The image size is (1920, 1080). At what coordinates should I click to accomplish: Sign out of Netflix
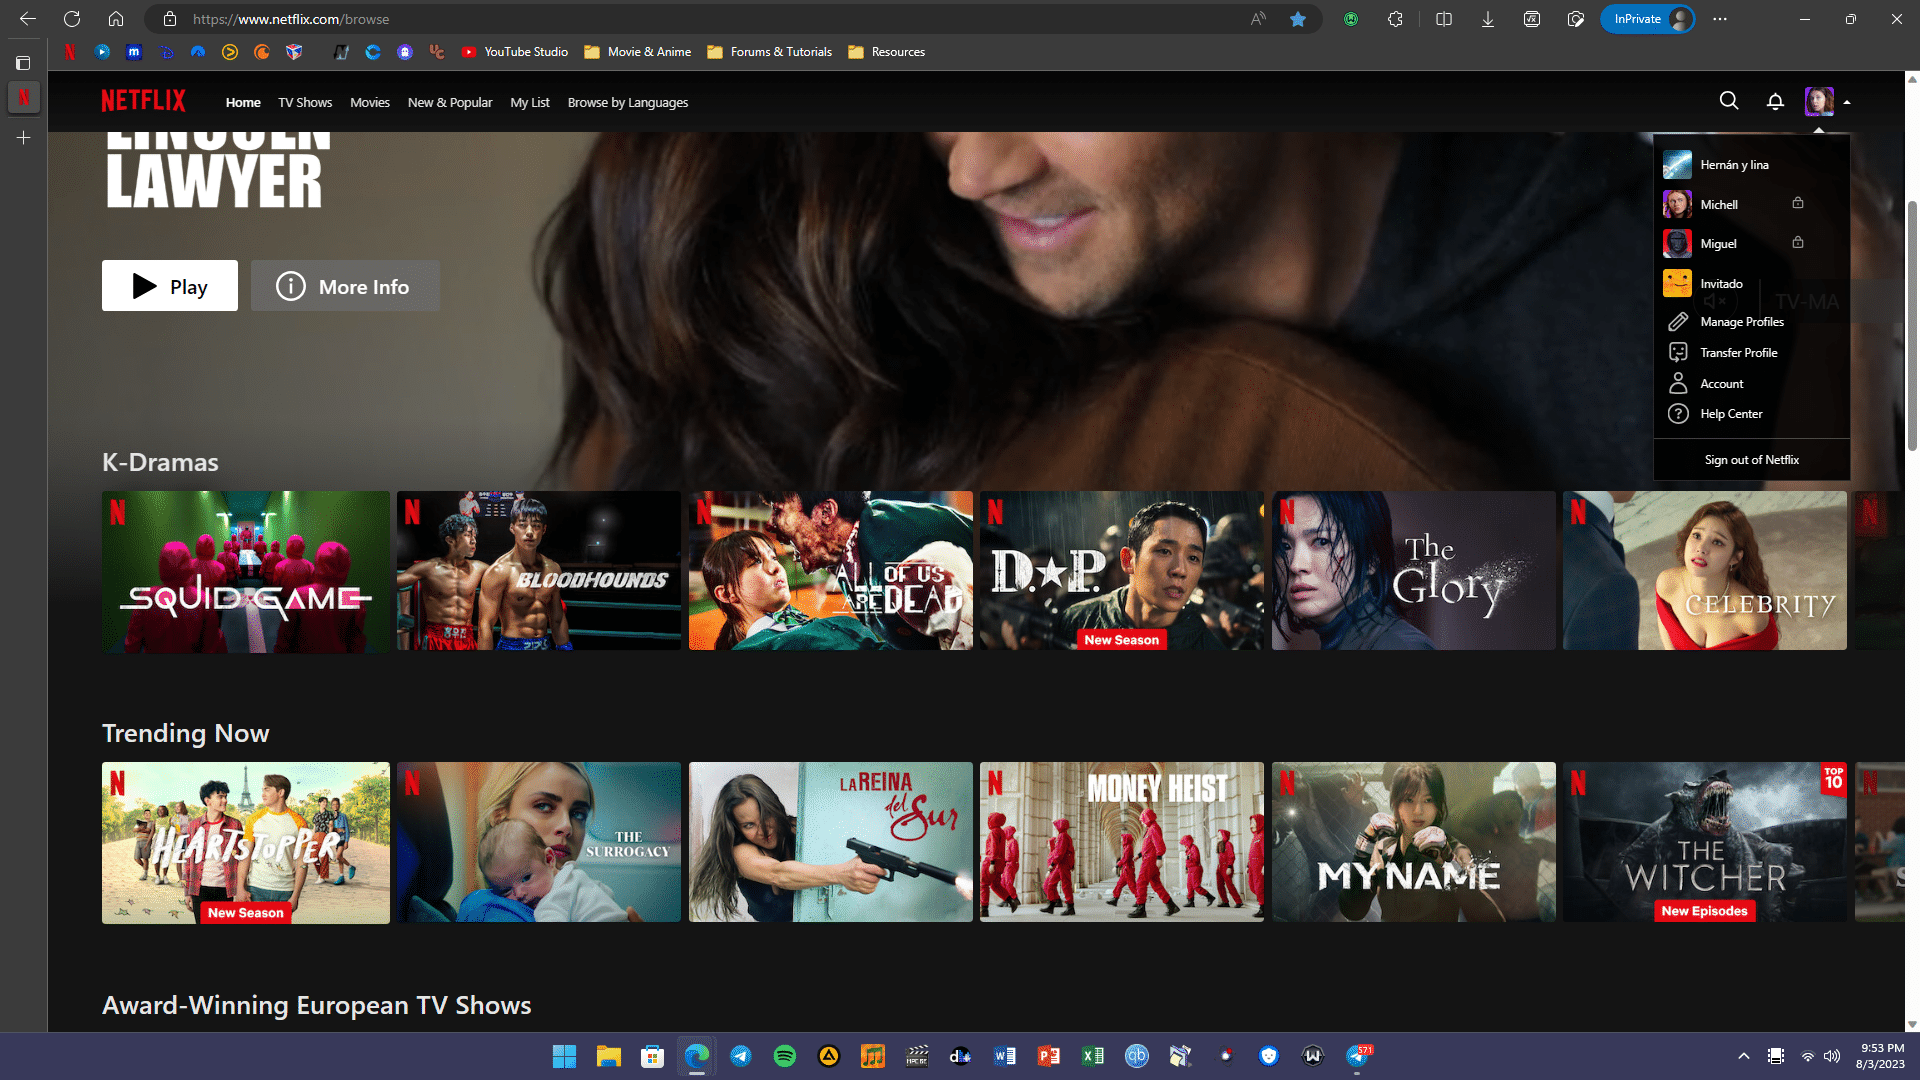1751,460
